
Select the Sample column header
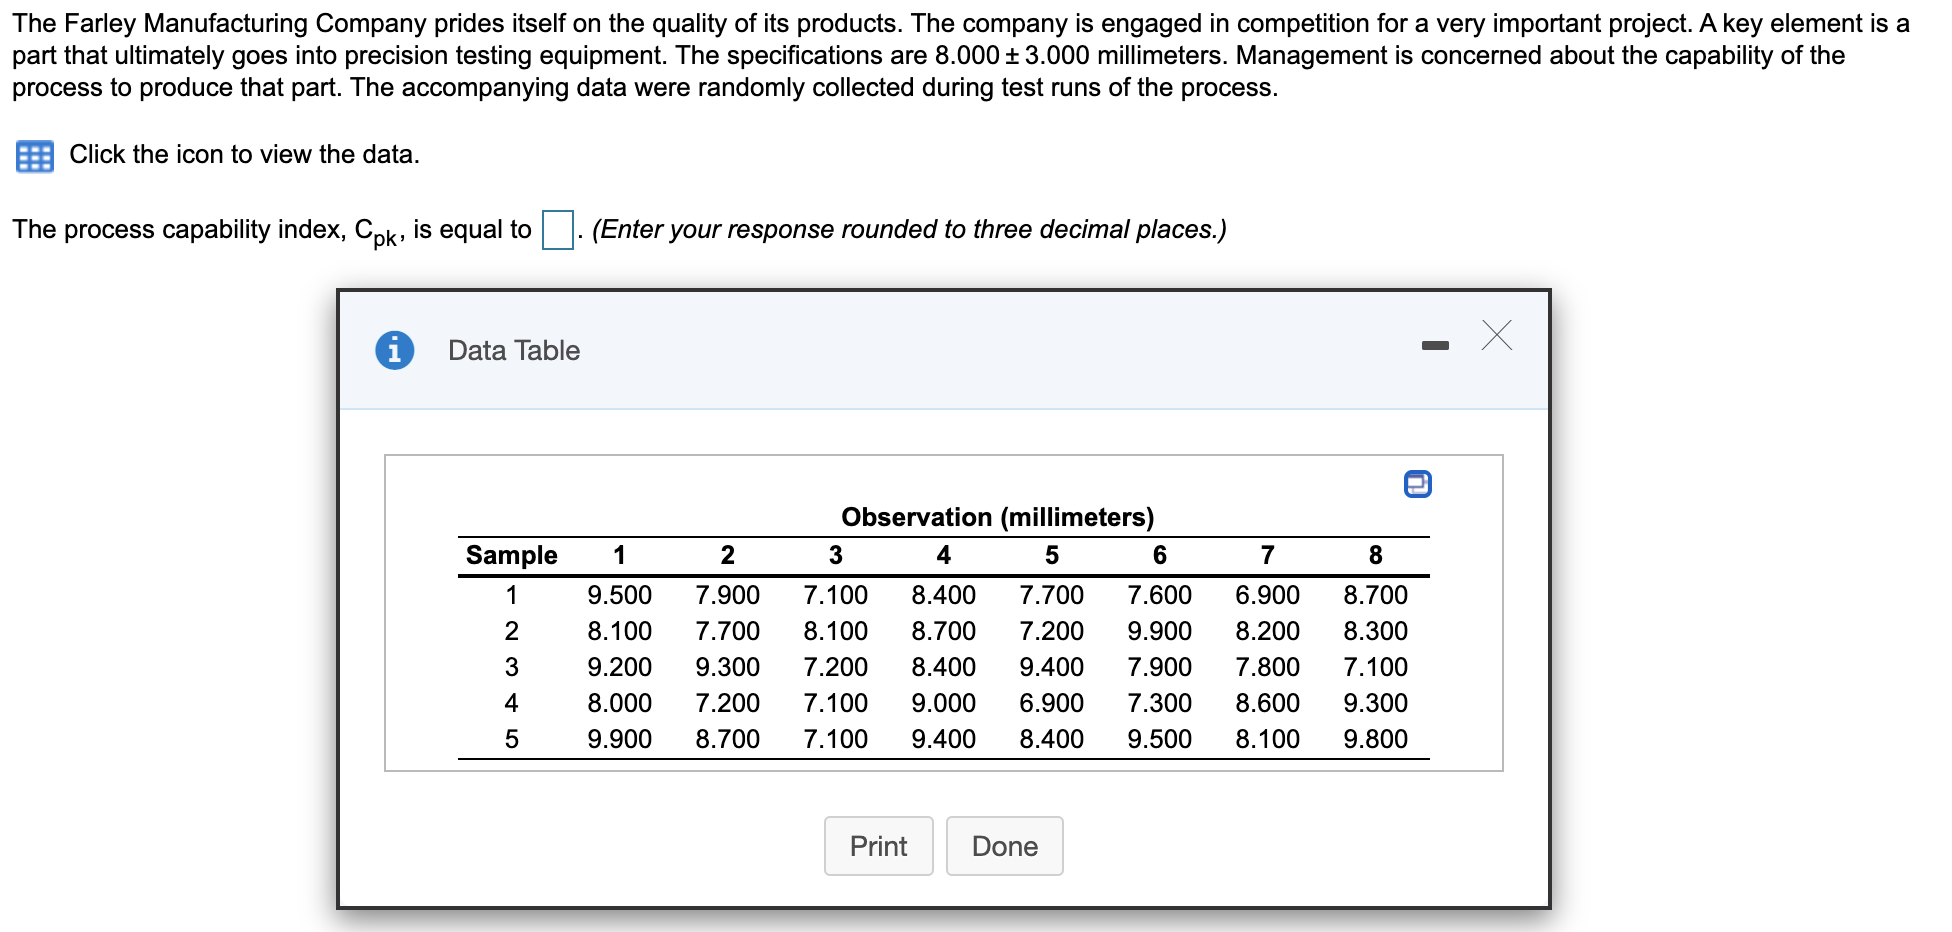[x=511, y=555]
